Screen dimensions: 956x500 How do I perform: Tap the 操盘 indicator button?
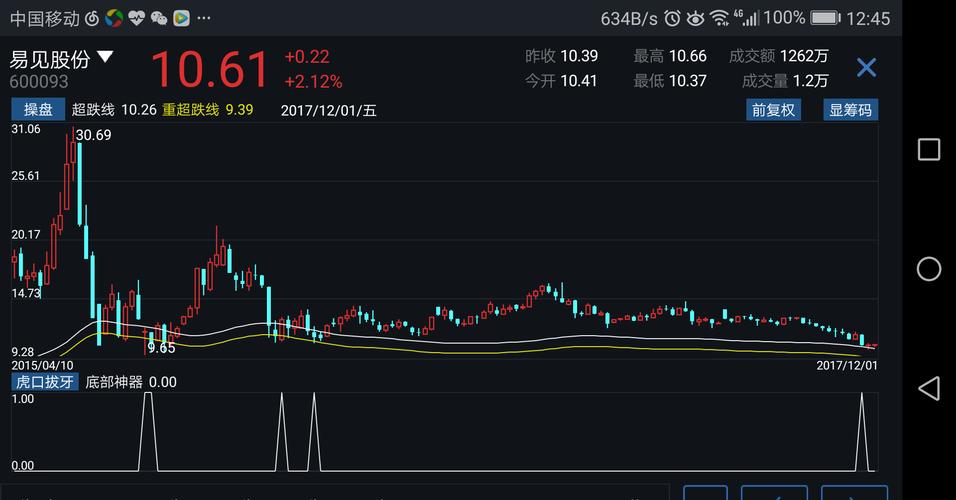click(38, 110)
